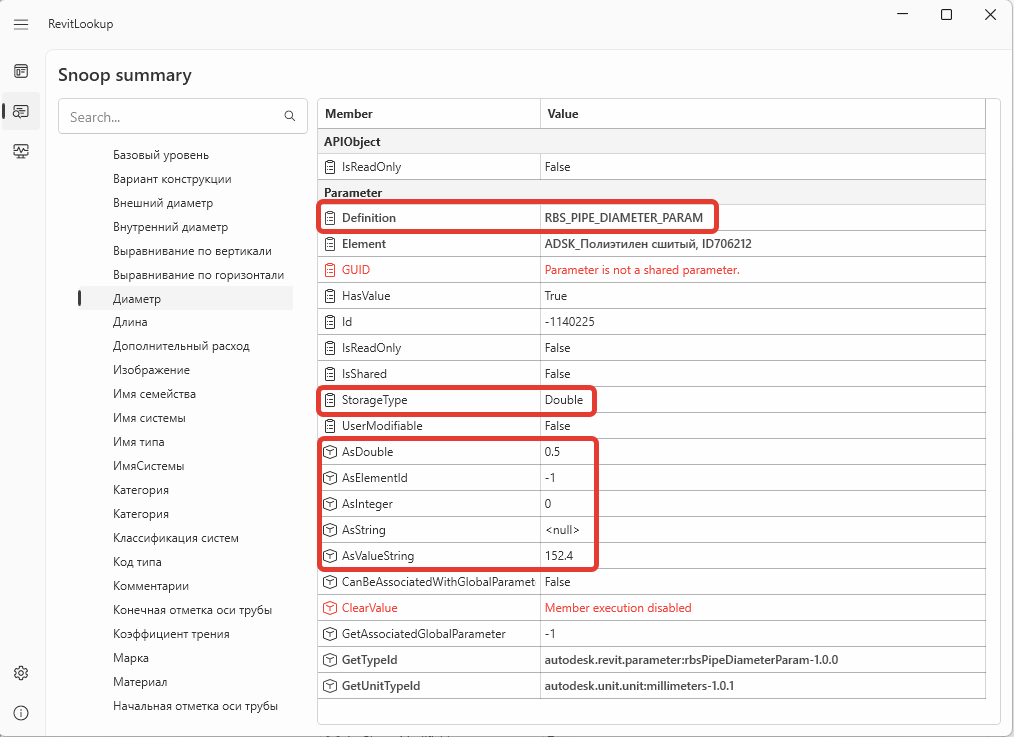Viewport: 1014px width, 737px height.
Task: Focus the Search... input field
Action: click(182, 116)
